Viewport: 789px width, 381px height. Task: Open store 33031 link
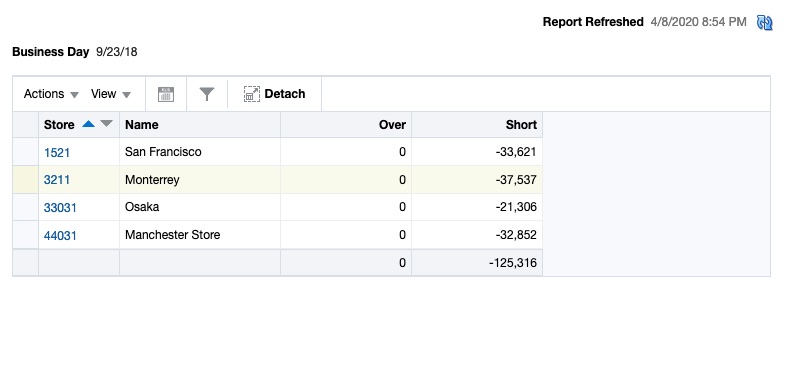click(60, 207)
